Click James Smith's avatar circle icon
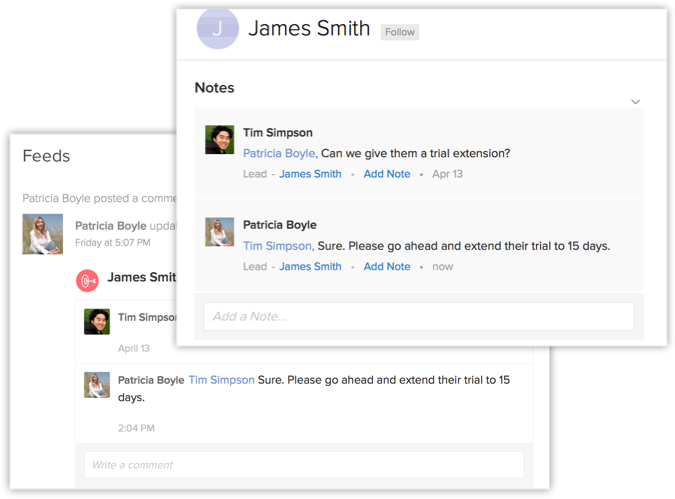The height and width of the screenshot is (499, 675). [217, 29]
